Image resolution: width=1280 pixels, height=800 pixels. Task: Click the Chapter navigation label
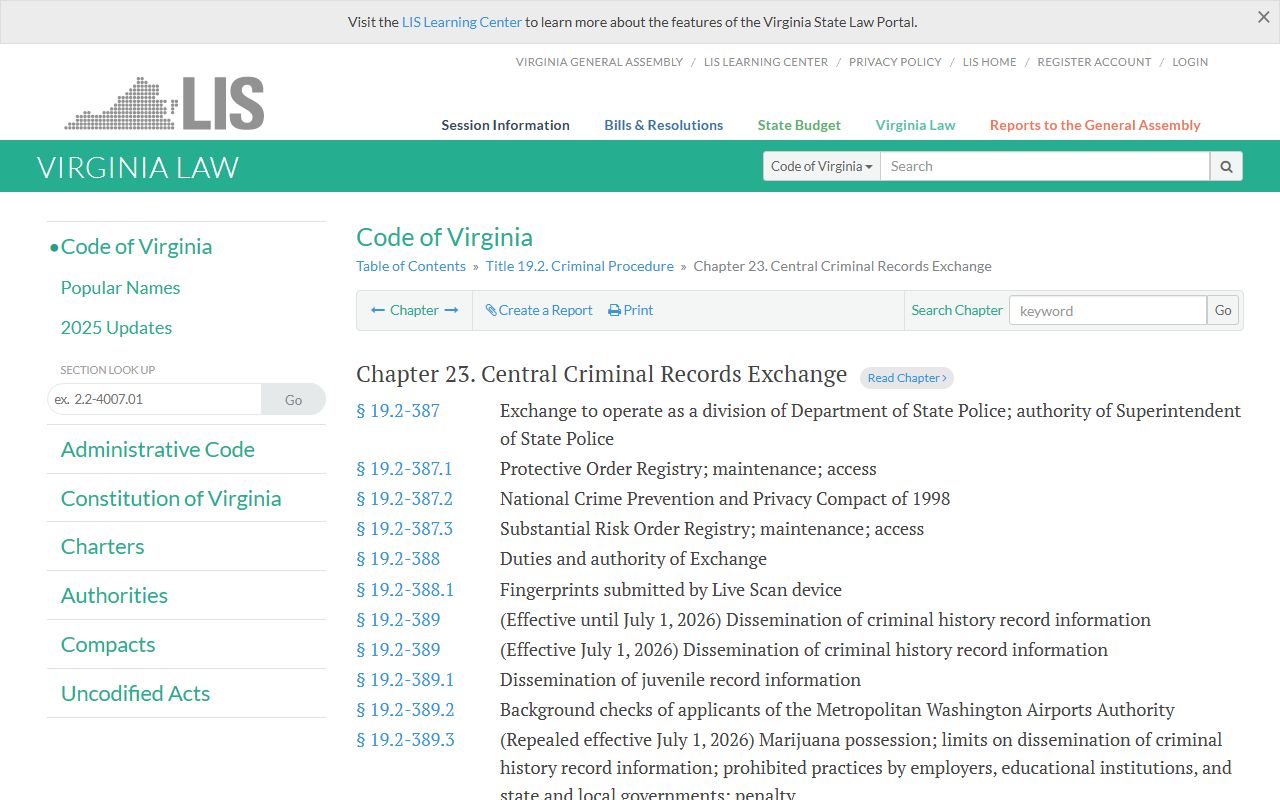point(414,310)
